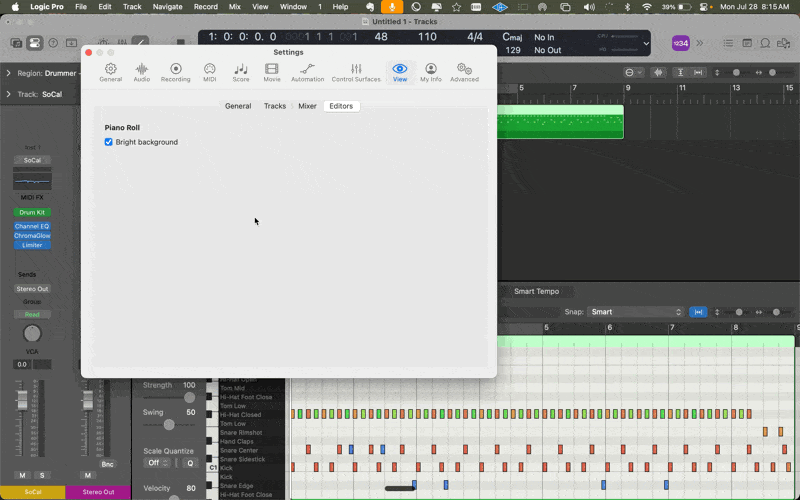
Task: Open the Advanced settings pane
Action: pyautogui.click(x=464, y=72)
